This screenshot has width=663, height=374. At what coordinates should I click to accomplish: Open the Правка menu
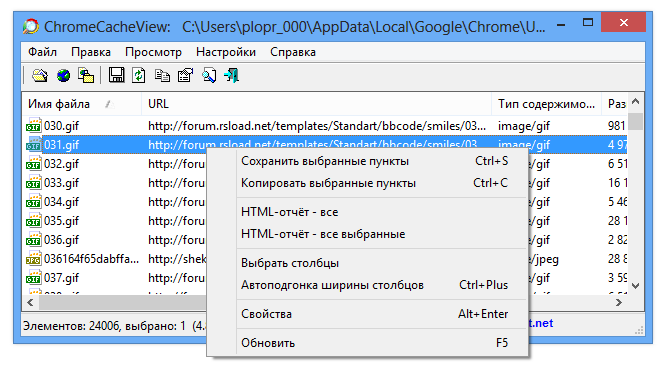[x=91, y=52]
